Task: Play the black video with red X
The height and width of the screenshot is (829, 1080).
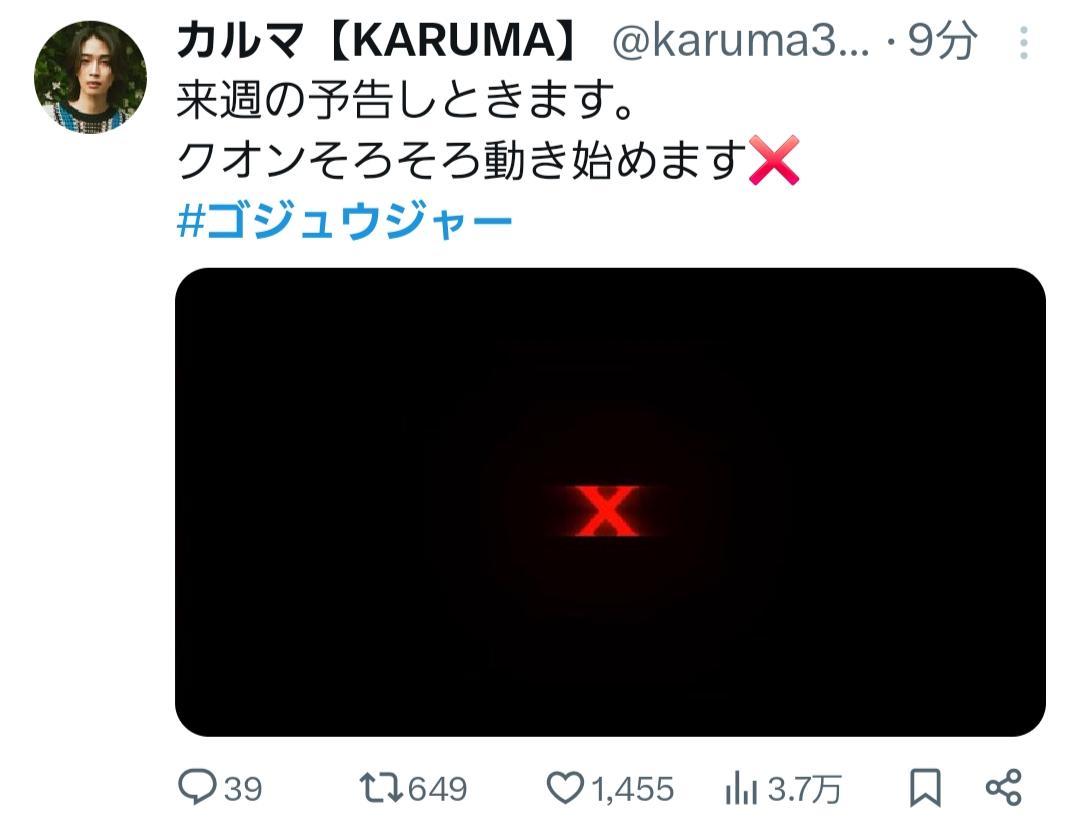Action: [x=610, y=502]
